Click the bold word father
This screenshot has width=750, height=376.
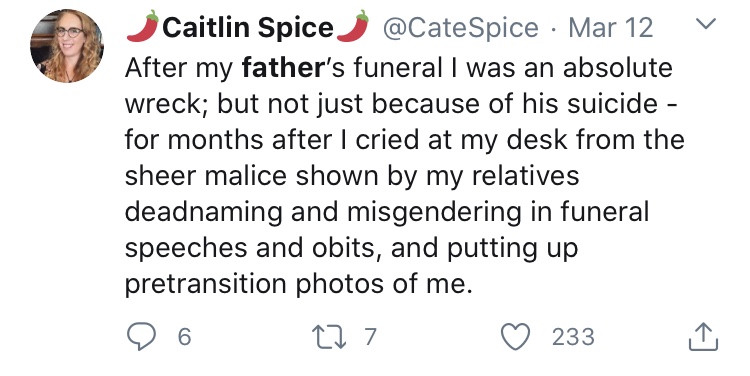click(x=283, y=68)
